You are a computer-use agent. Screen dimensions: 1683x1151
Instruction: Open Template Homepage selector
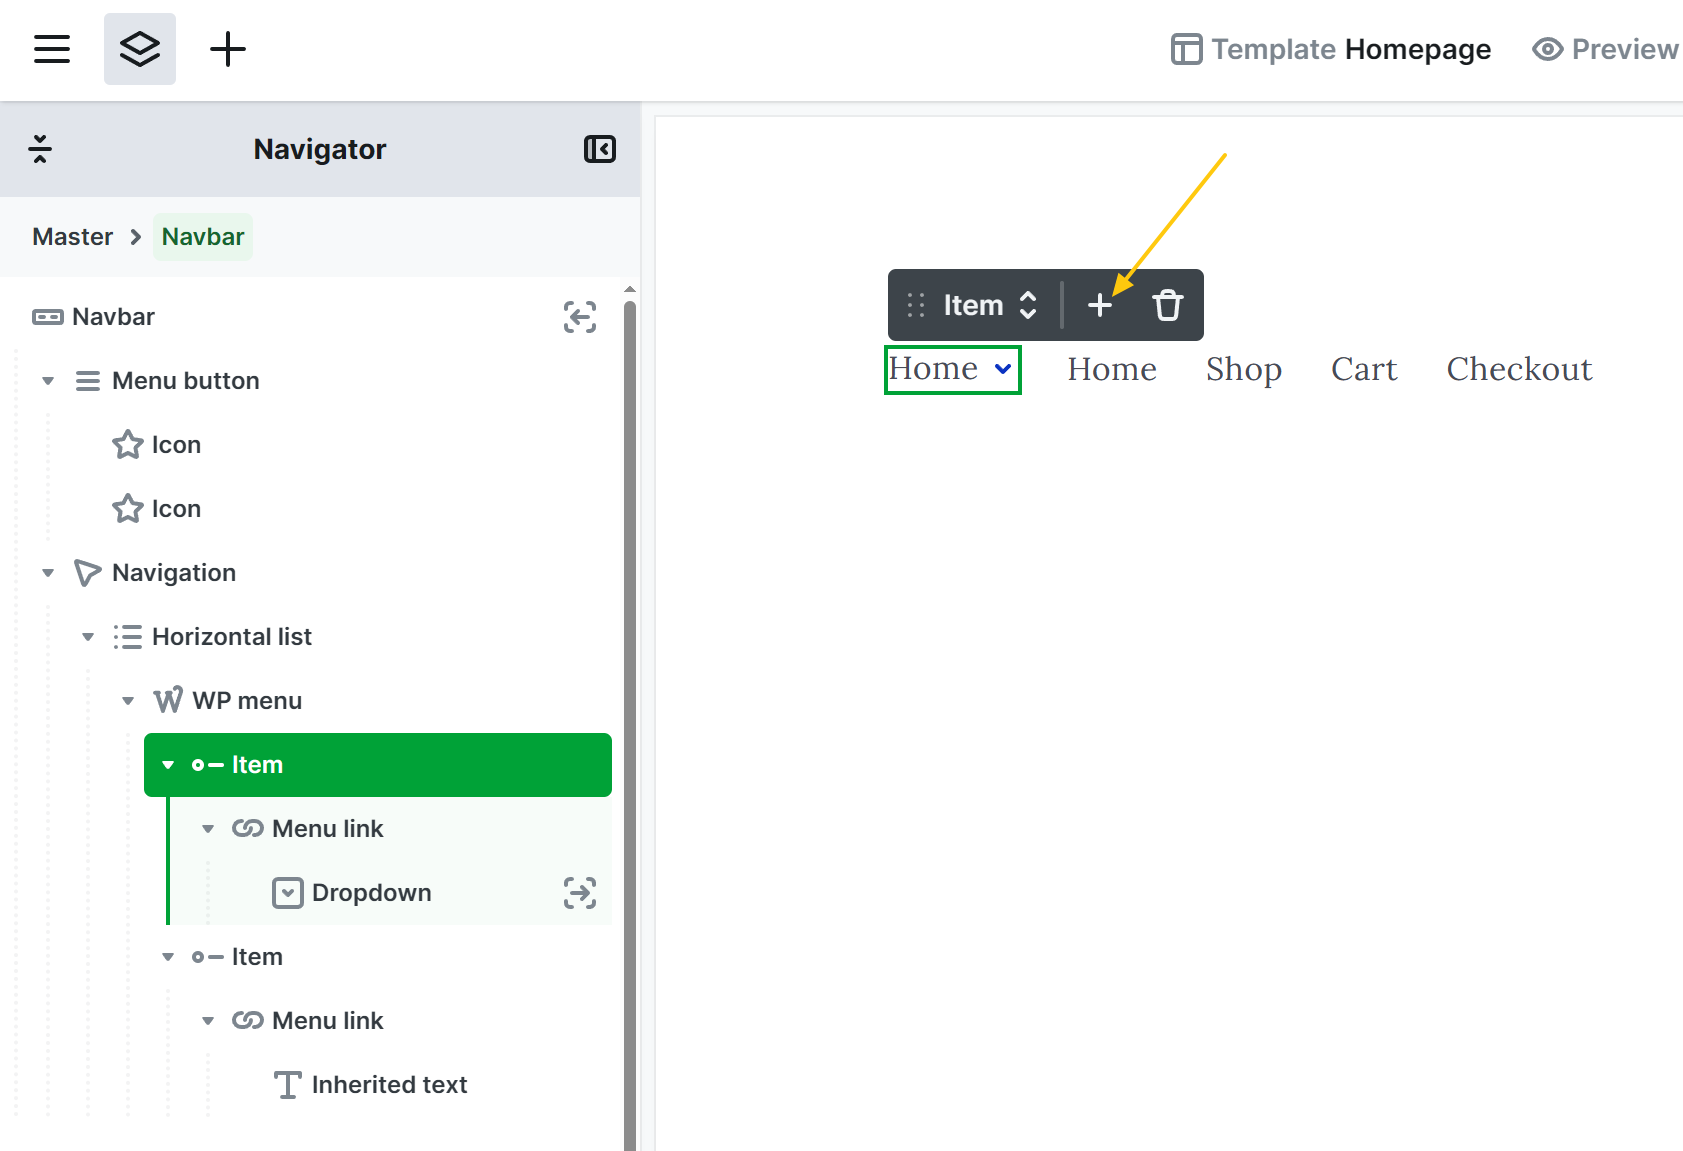[x=1331, y=49]
